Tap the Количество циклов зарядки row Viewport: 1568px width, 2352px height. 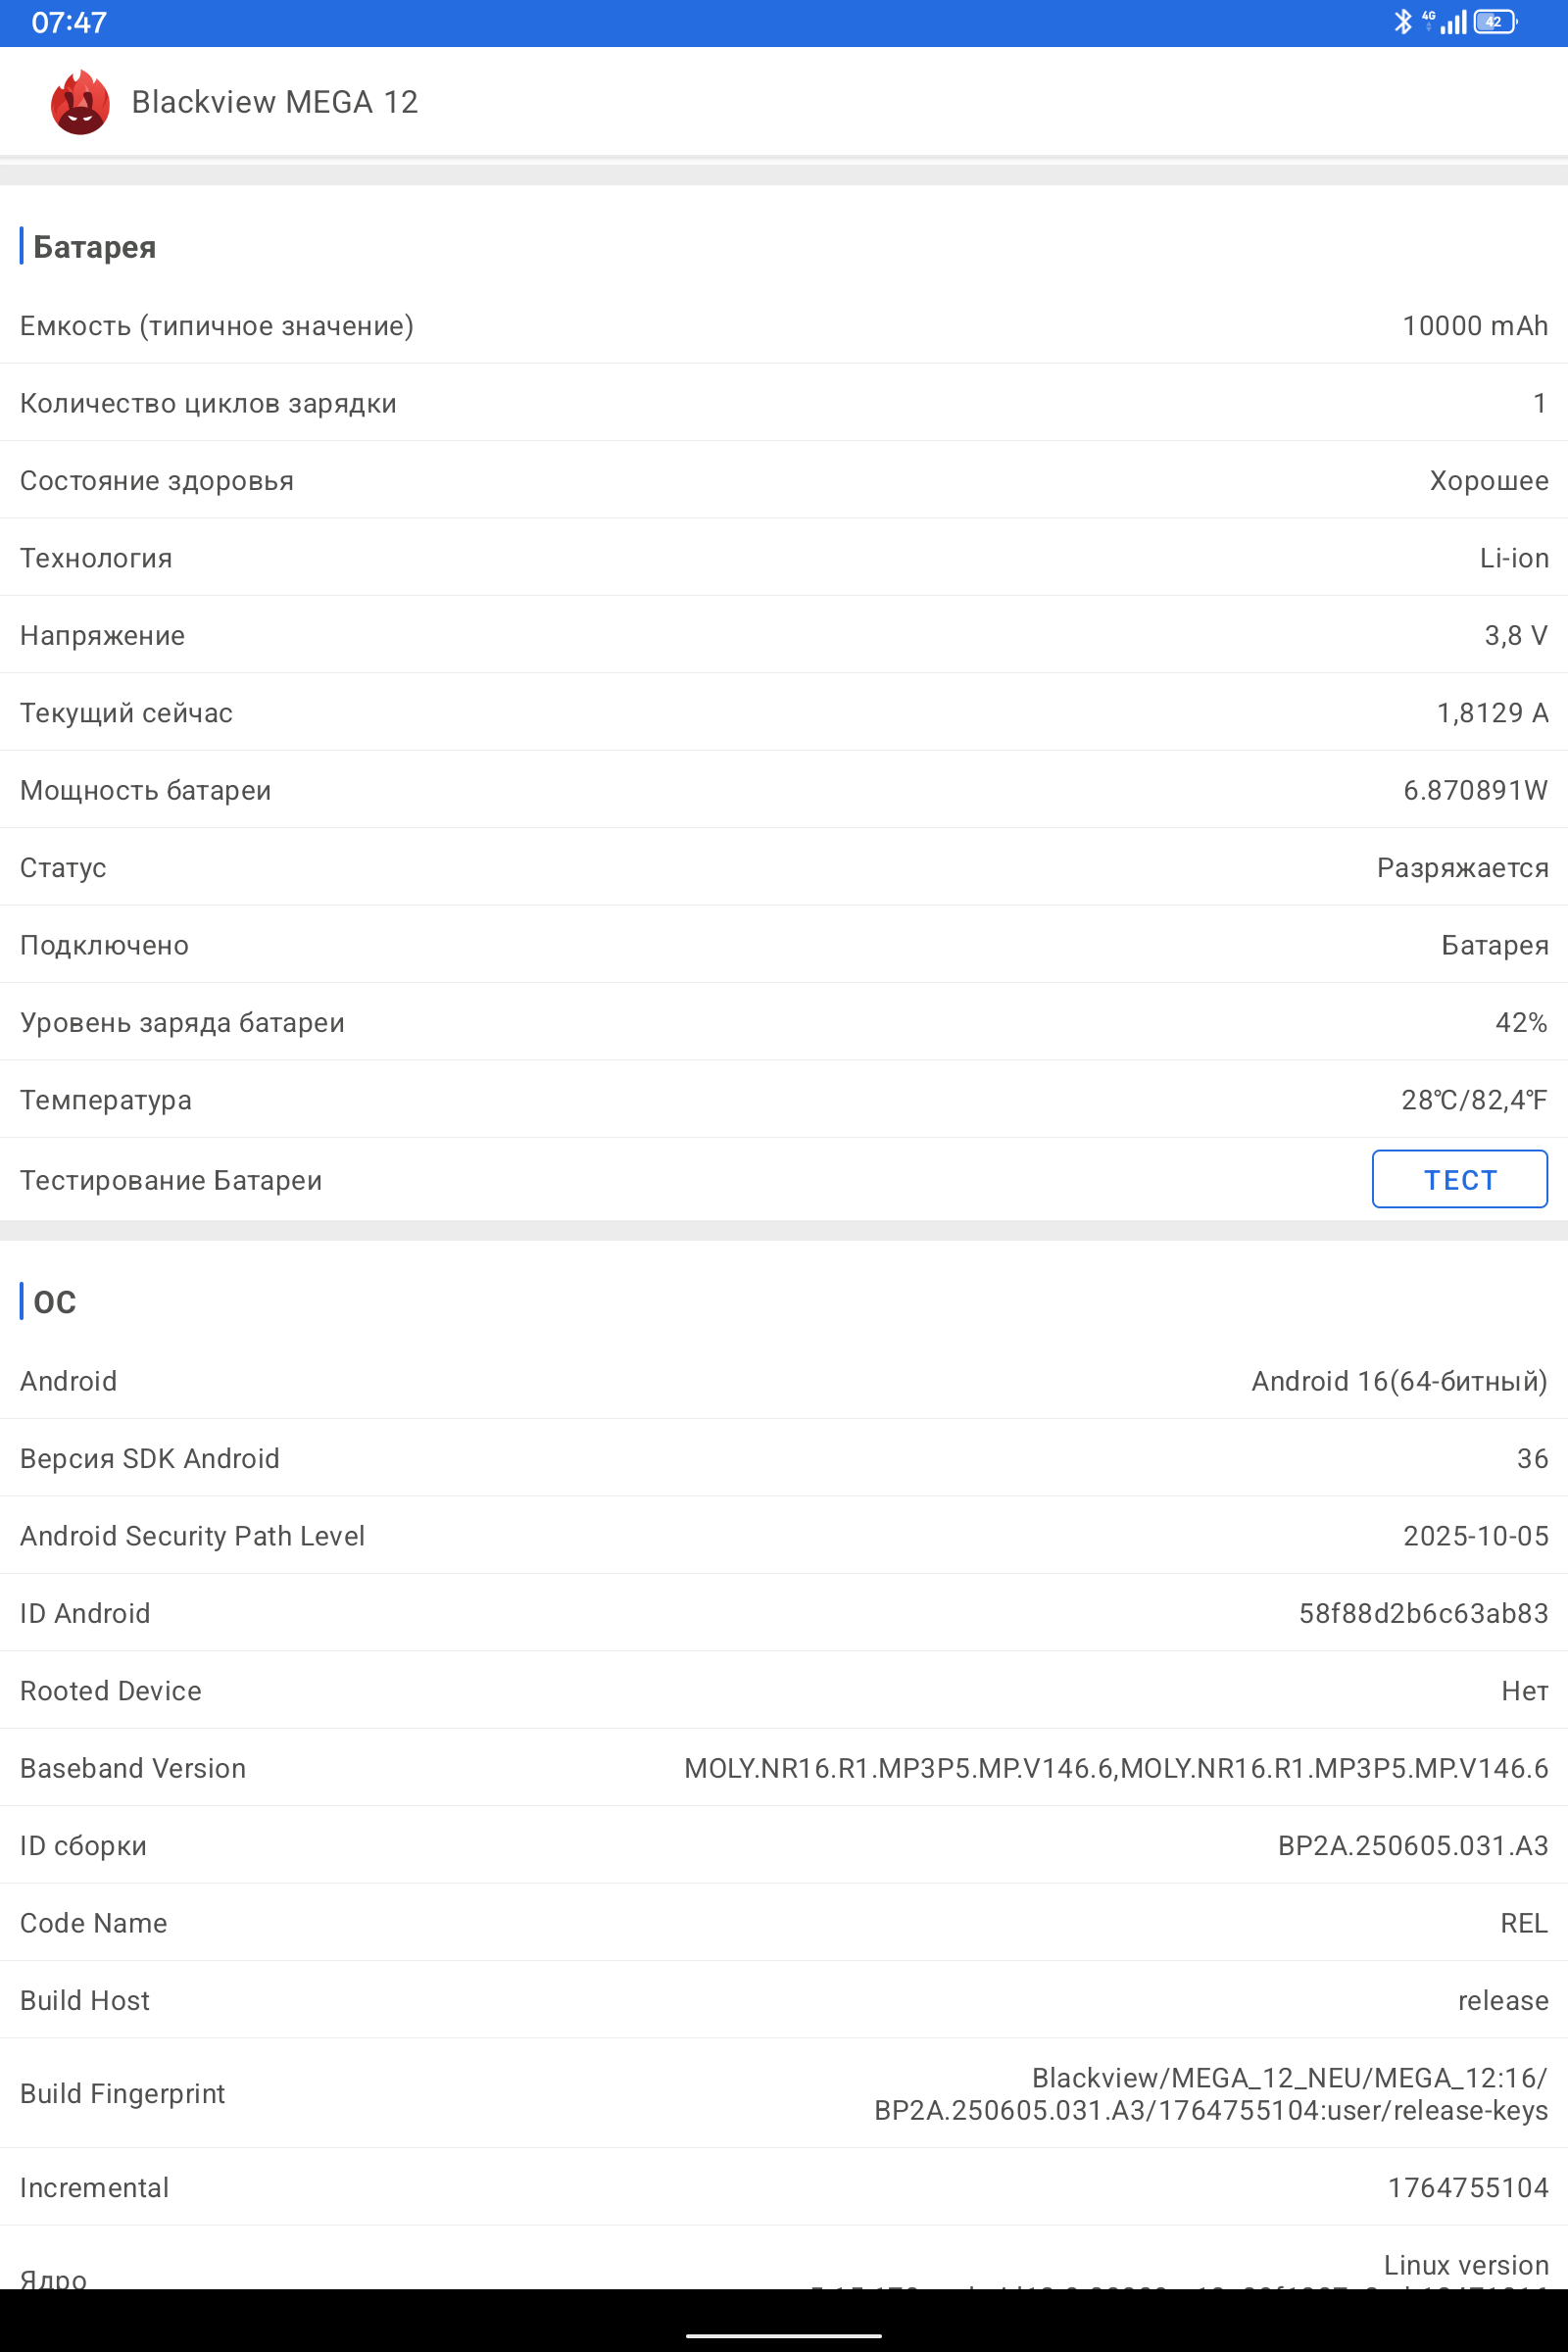tap(784, 403)
